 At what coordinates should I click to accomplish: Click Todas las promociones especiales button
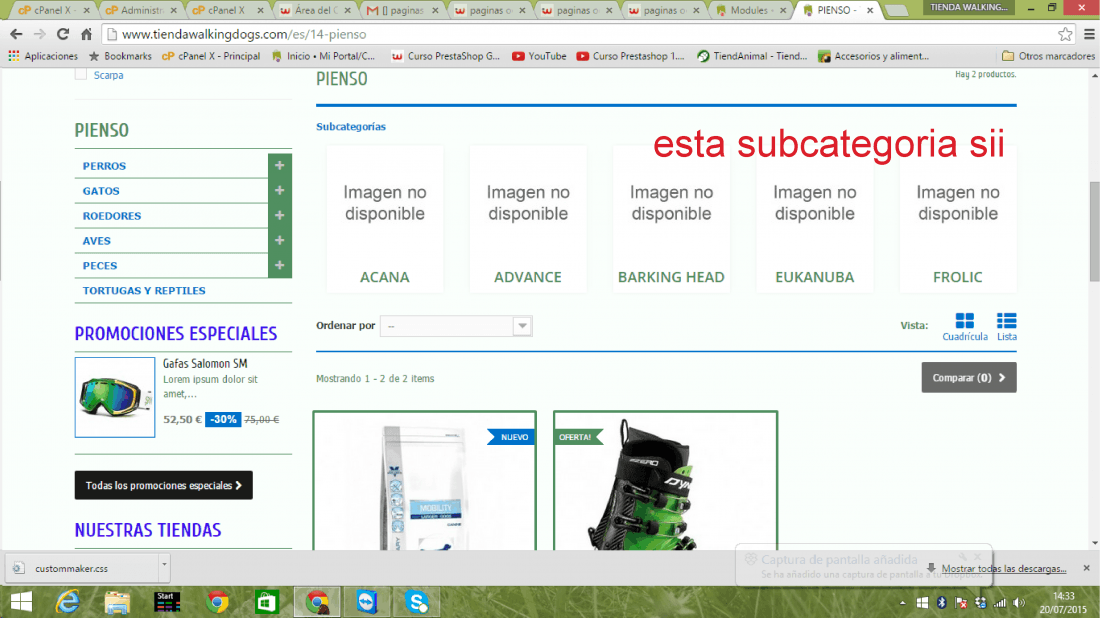(163, 485)
